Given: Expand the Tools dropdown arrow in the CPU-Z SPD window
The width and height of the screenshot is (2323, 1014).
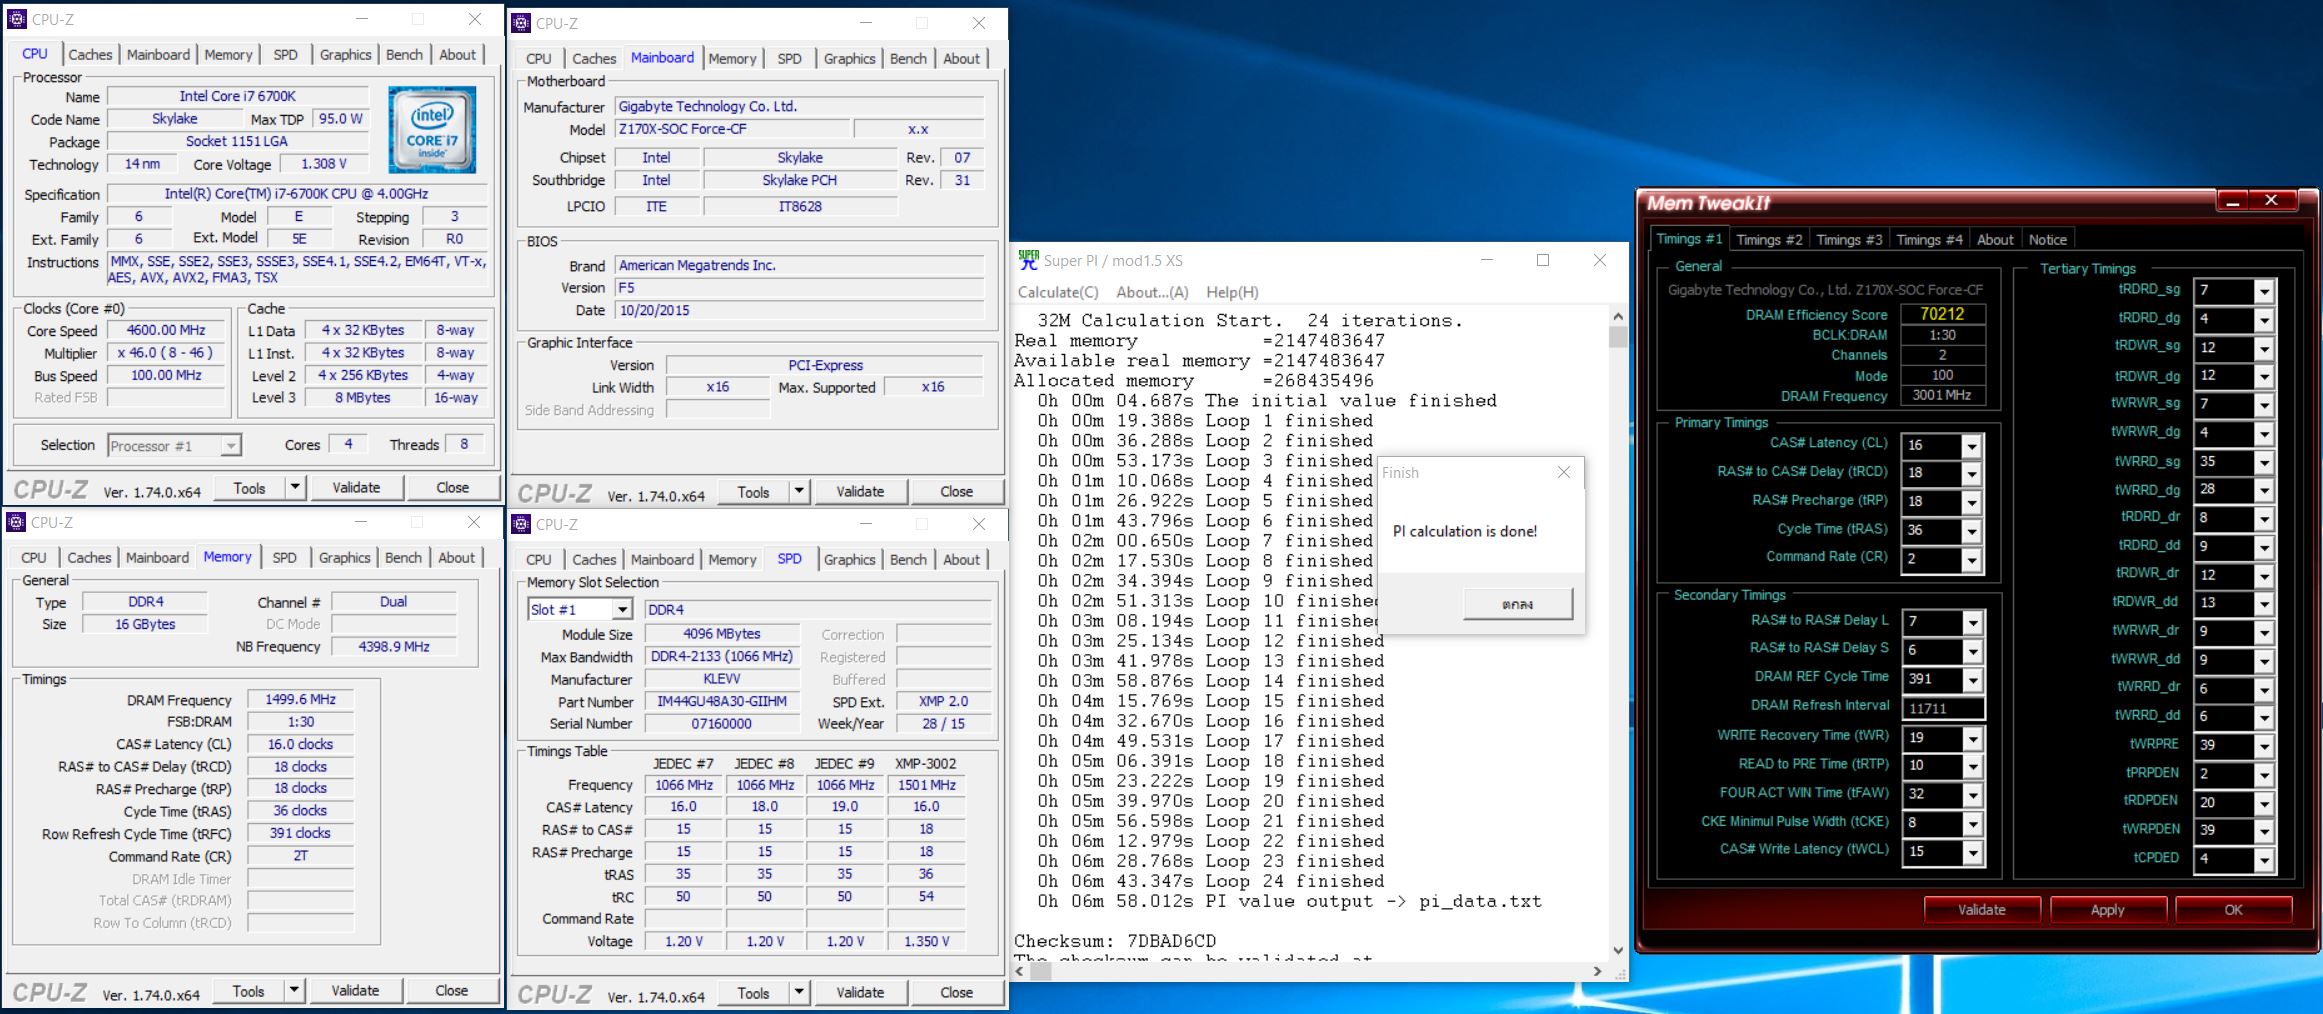Looking at the screenshot, I should click(x=799, y=992).
